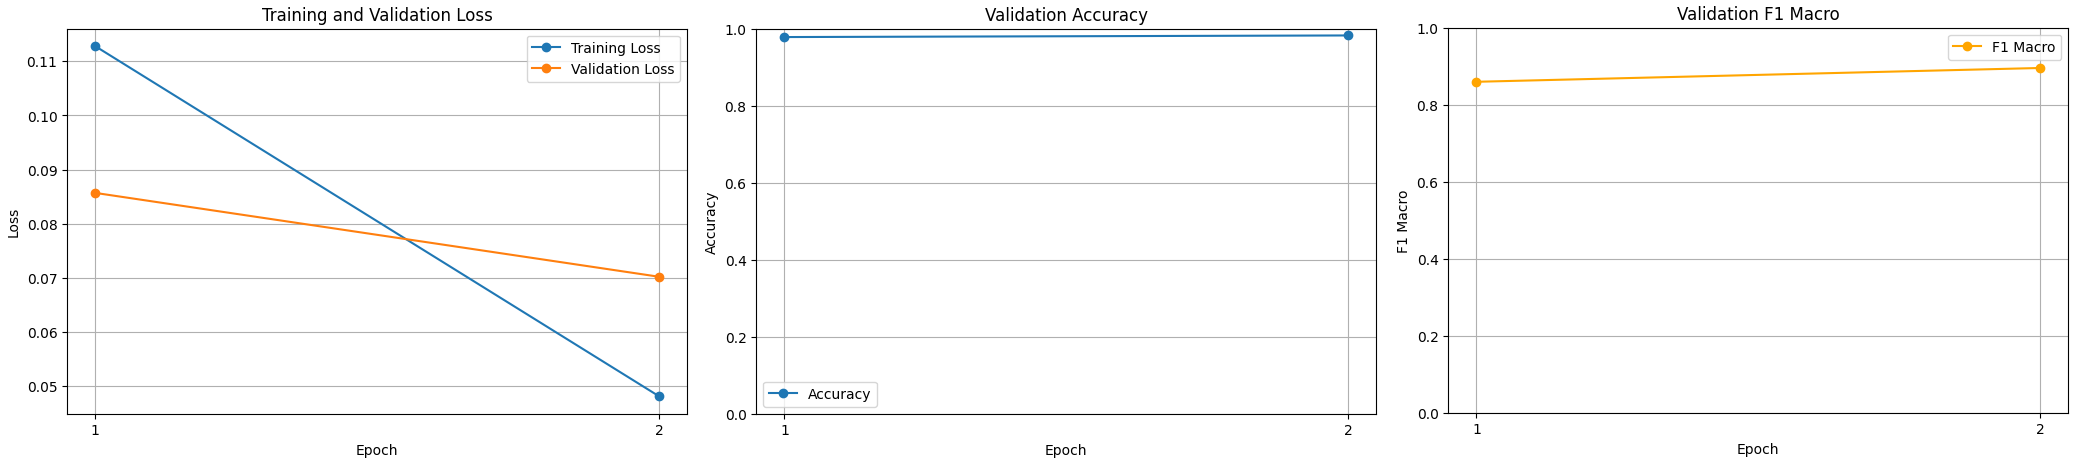Viewport: 2082px width, 470px height.
Task: Click the Accuracy data point at epoch 2
Action: pos(1348,35)
